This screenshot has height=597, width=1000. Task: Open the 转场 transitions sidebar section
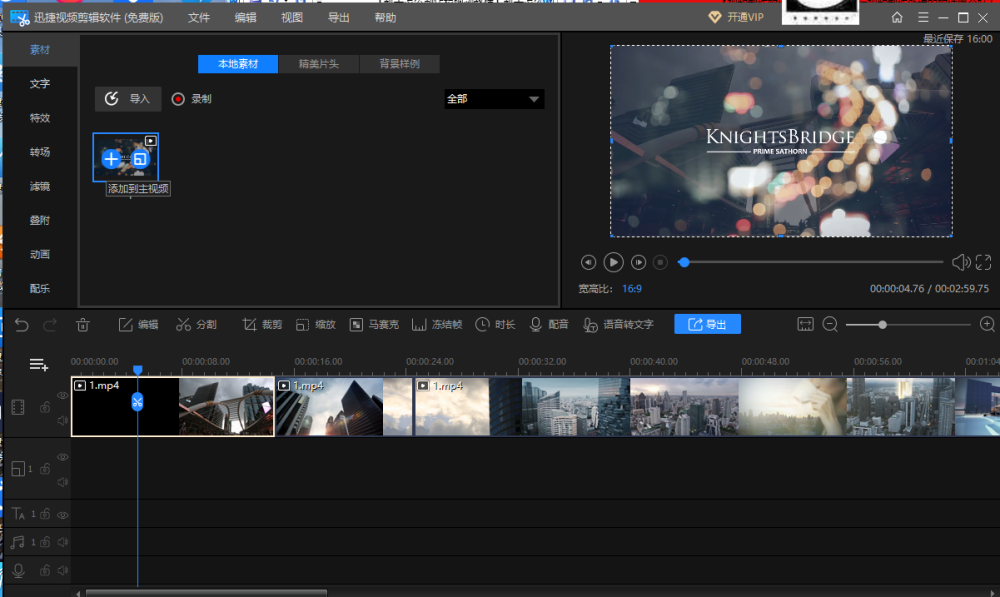40,152
